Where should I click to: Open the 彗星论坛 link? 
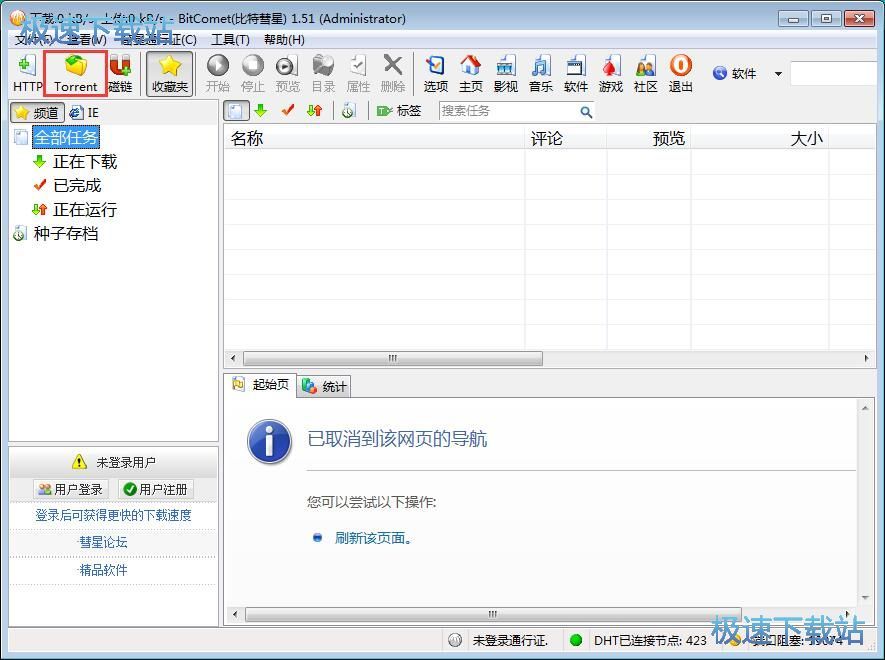103,543
